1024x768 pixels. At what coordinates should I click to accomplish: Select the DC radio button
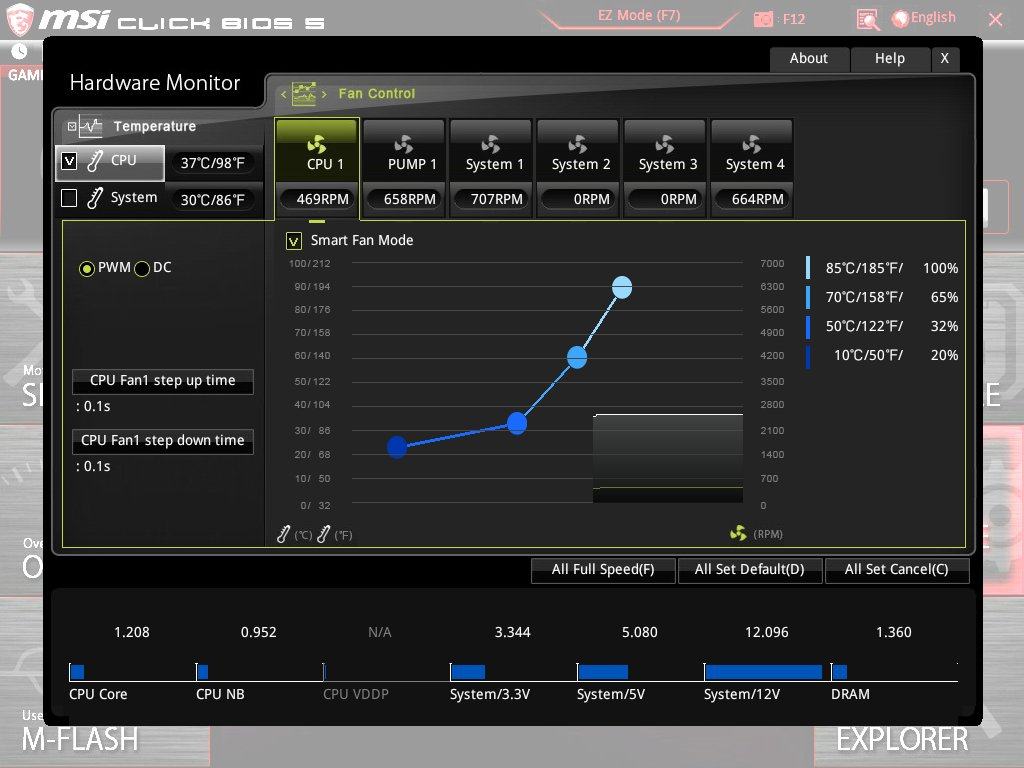142,268
